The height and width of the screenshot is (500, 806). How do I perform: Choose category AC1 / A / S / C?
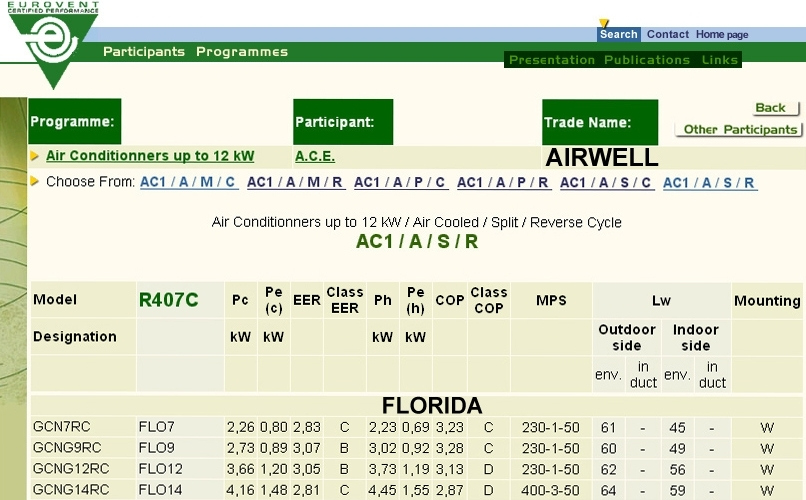coord(607,182)
